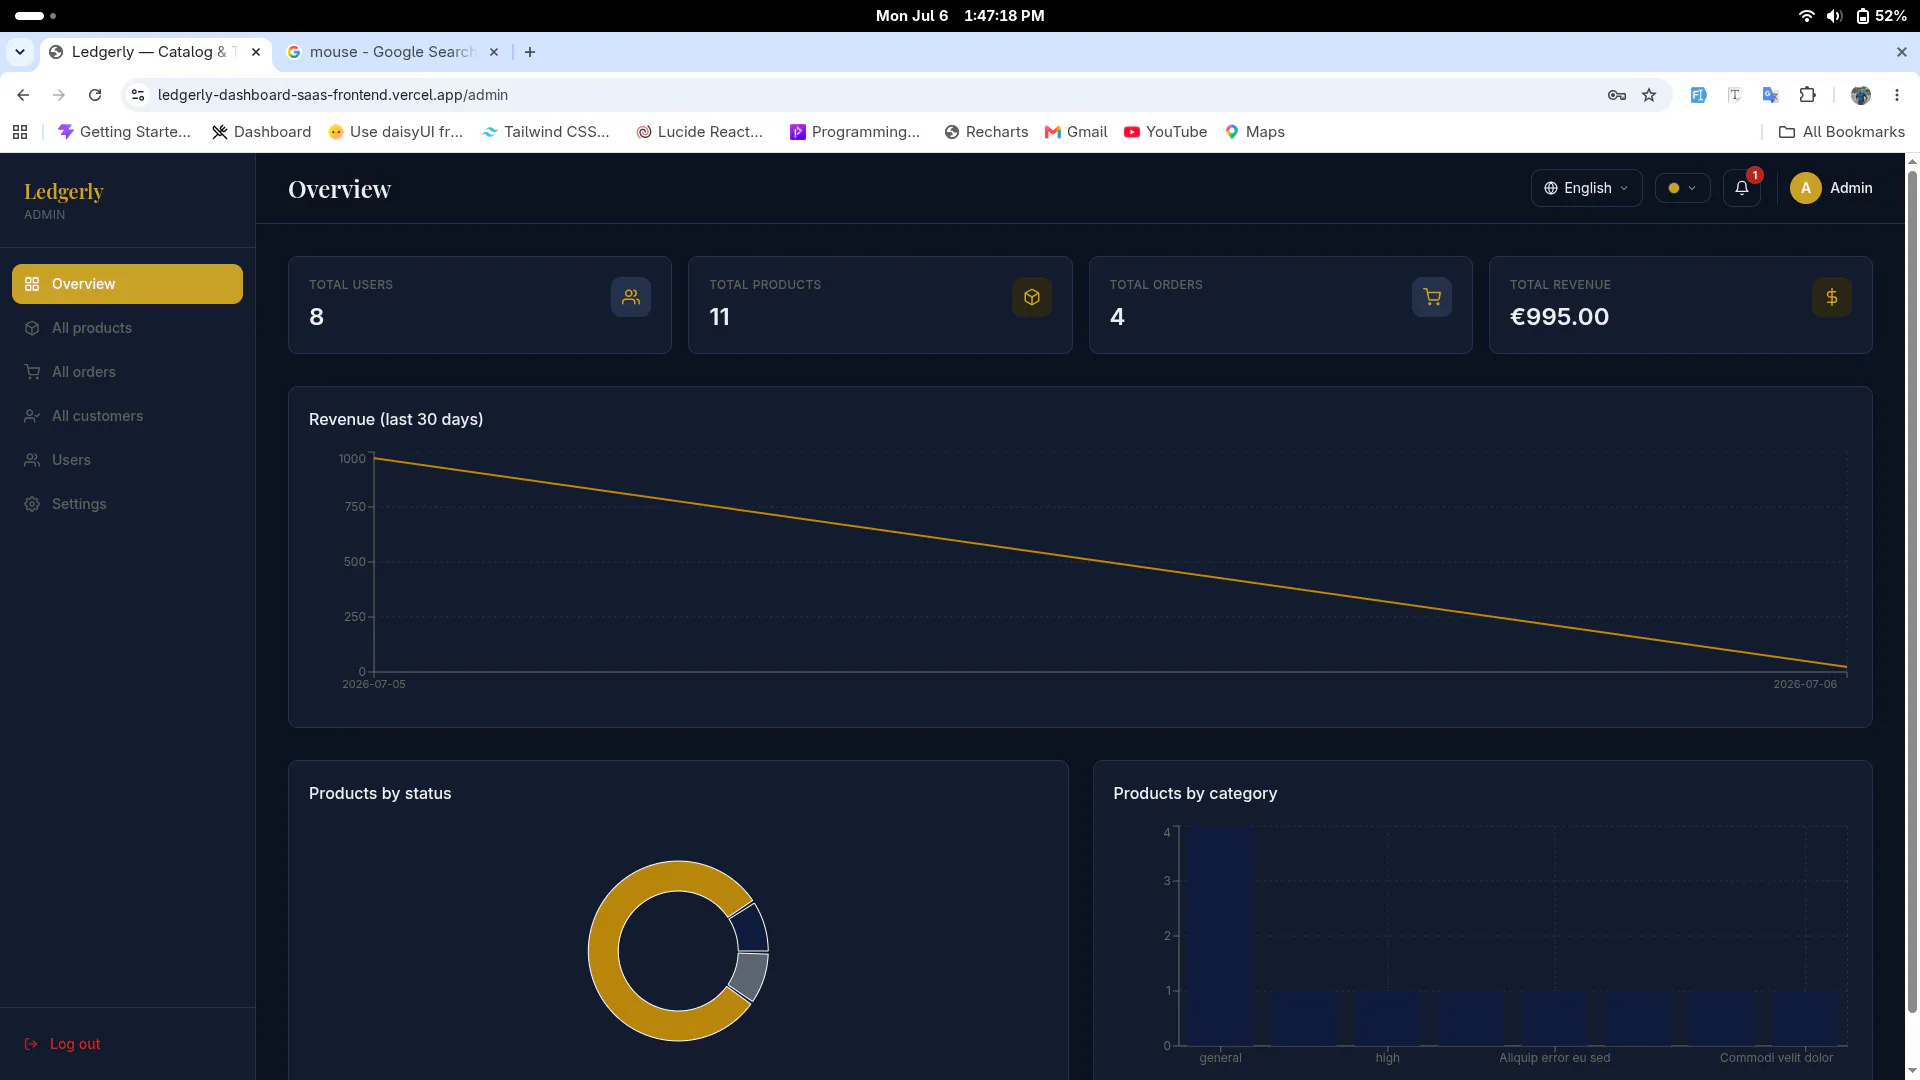Open the Lucide React bookmark
Image resolution: width=1920 pixels, height=1080 pixels.
click(699, 132)
